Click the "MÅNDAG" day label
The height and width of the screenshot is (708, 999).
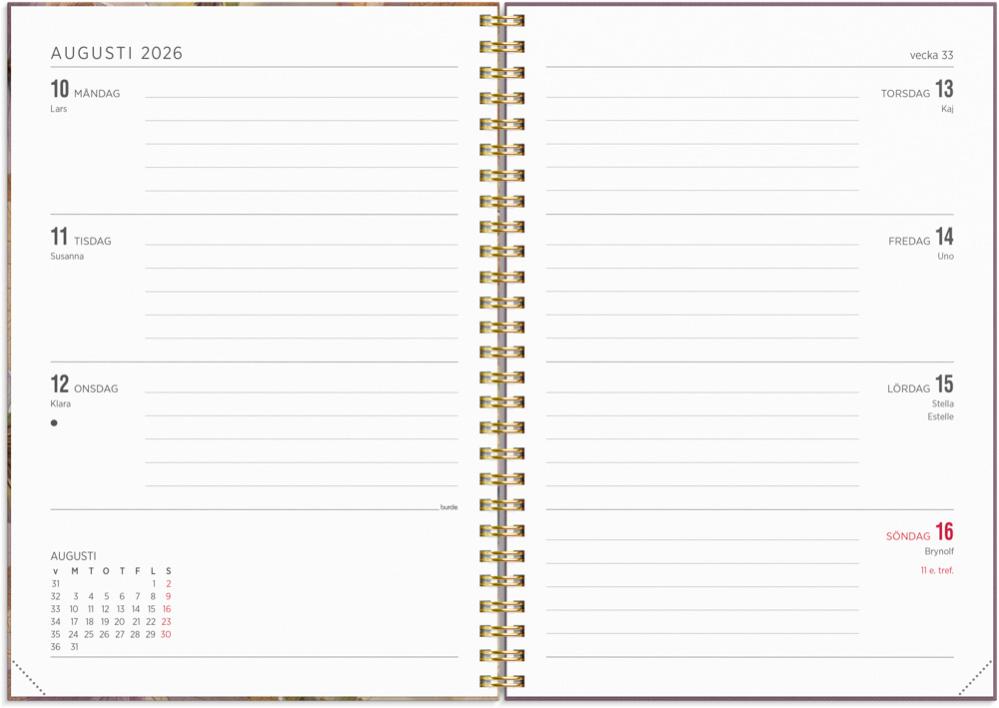(x=97, y=93)
